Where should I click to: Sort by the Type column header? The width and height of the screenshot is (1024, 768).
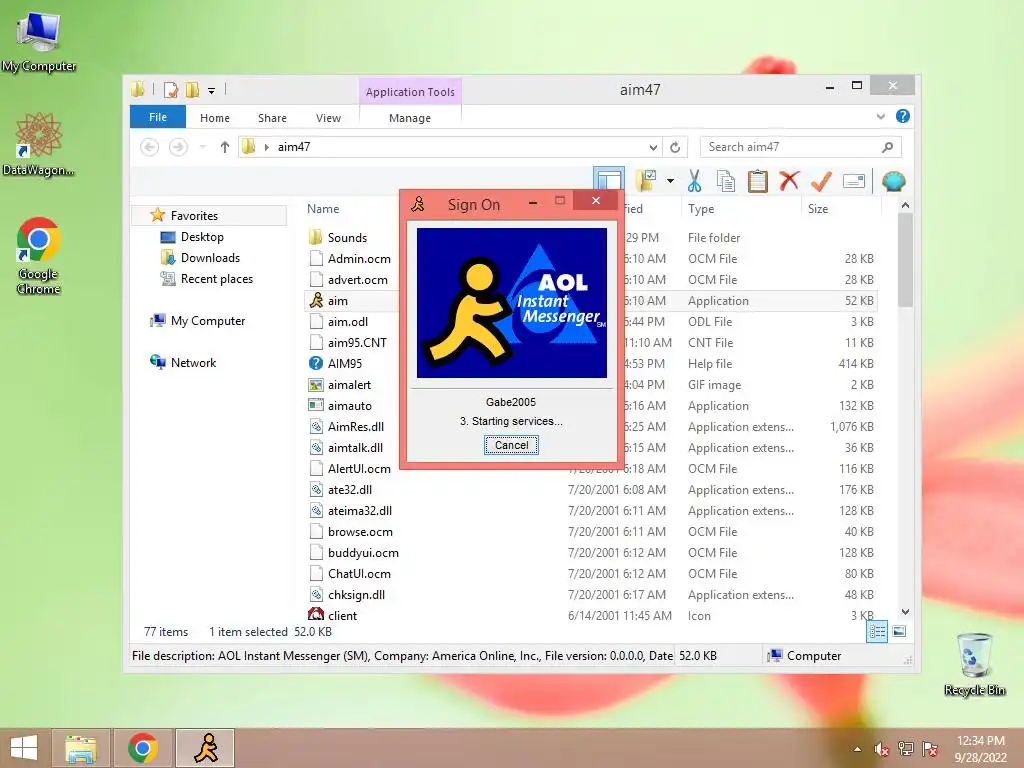(x=701, y=209)
